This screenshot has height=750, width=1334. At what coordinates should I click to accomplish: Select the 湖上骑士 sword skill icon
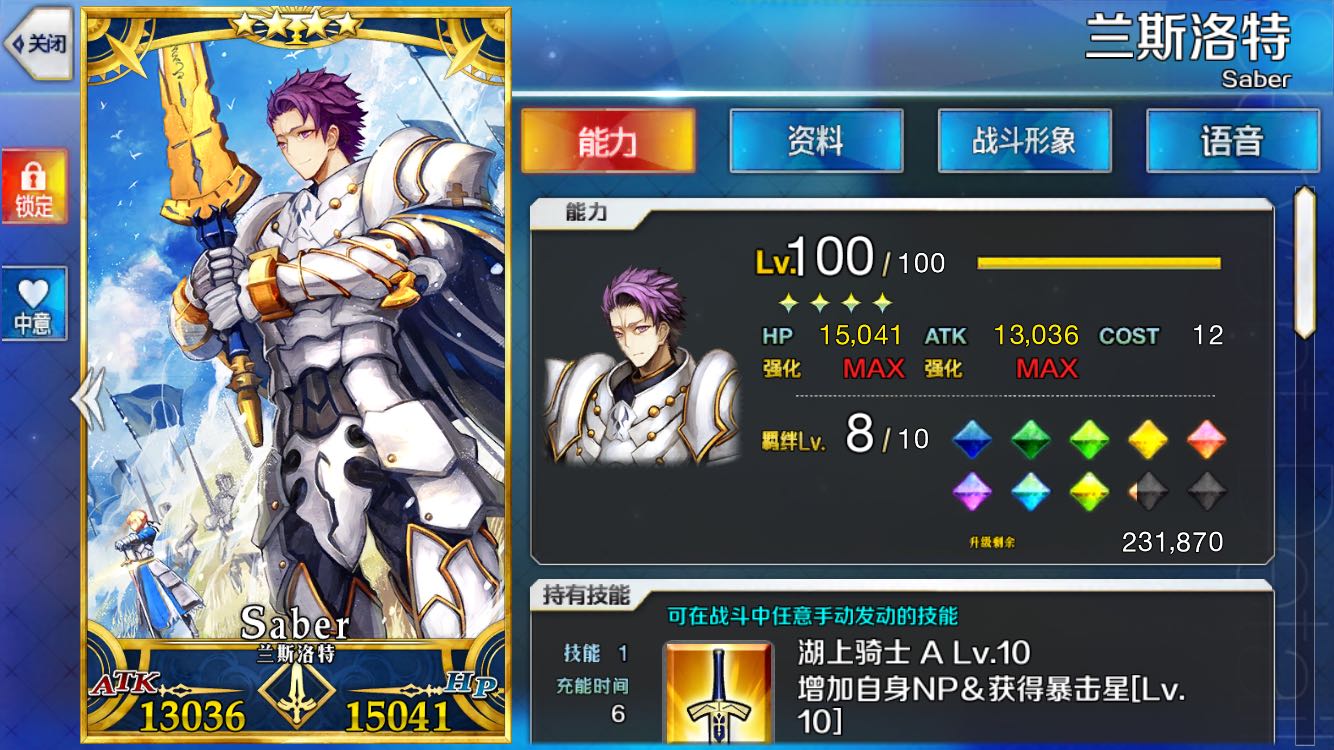pos(719,695)
